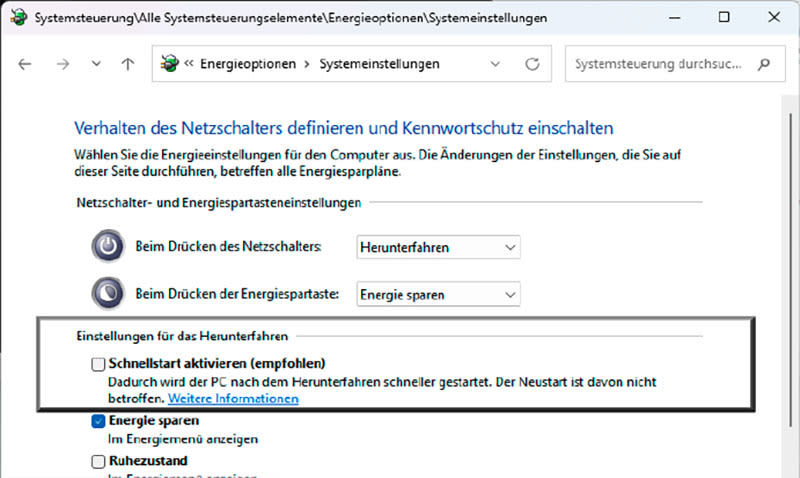Image resolution: width=800 pixels, height=478 pixels.
Task: Click the window title bar app icon
Action: tap(16, 17)
